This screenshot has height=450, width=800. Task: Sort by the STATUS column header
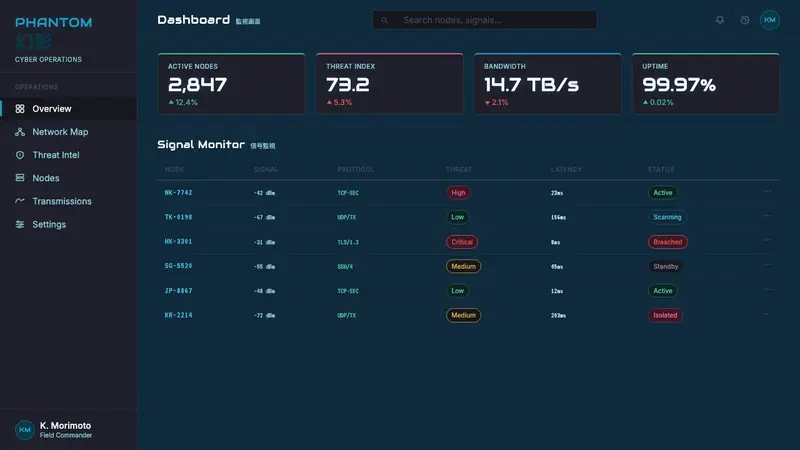click(661, 169)
